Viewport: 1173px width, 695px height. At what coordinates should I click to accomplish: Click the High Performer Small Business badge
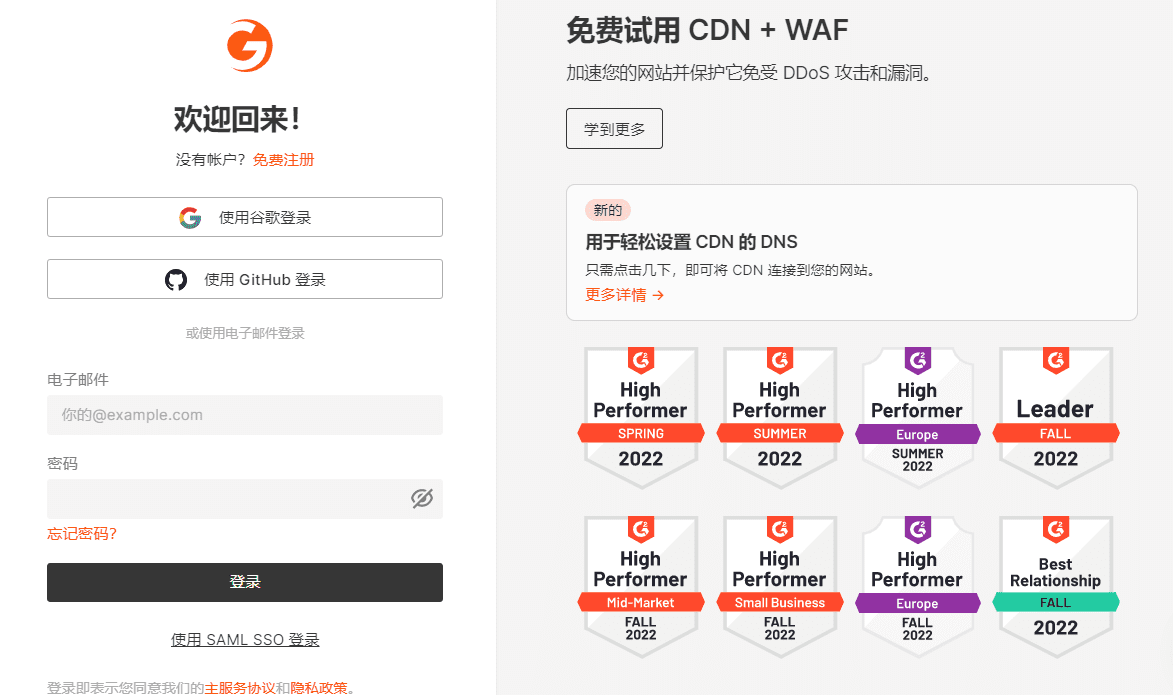779,586
